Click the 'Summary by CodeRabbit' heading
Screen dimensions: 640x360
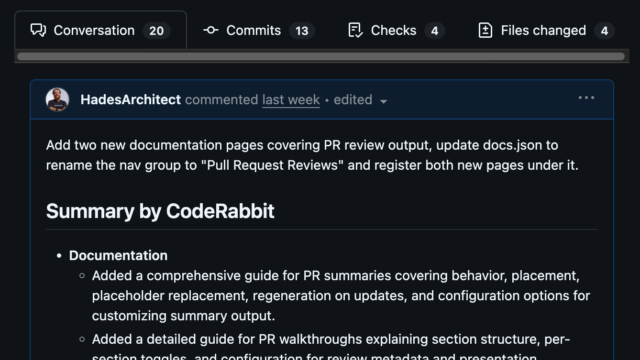pyautogui.click(x=160, y=211)
